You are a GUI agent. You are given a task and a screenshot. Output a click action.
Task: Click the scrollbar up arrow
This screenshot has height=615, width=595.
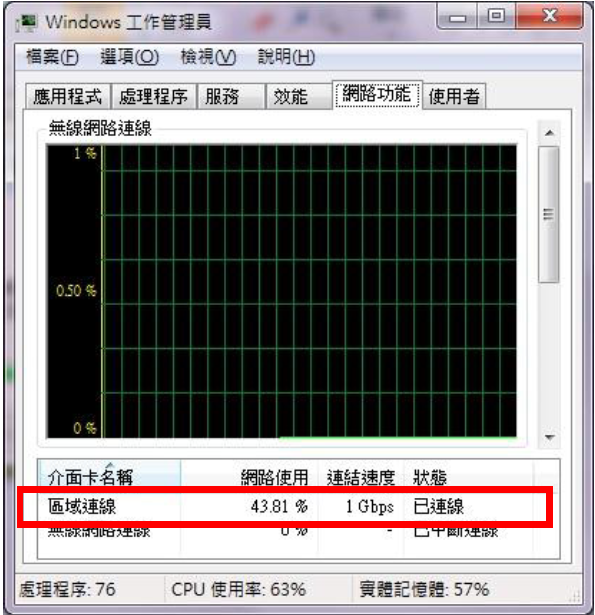tap(549, 133)
